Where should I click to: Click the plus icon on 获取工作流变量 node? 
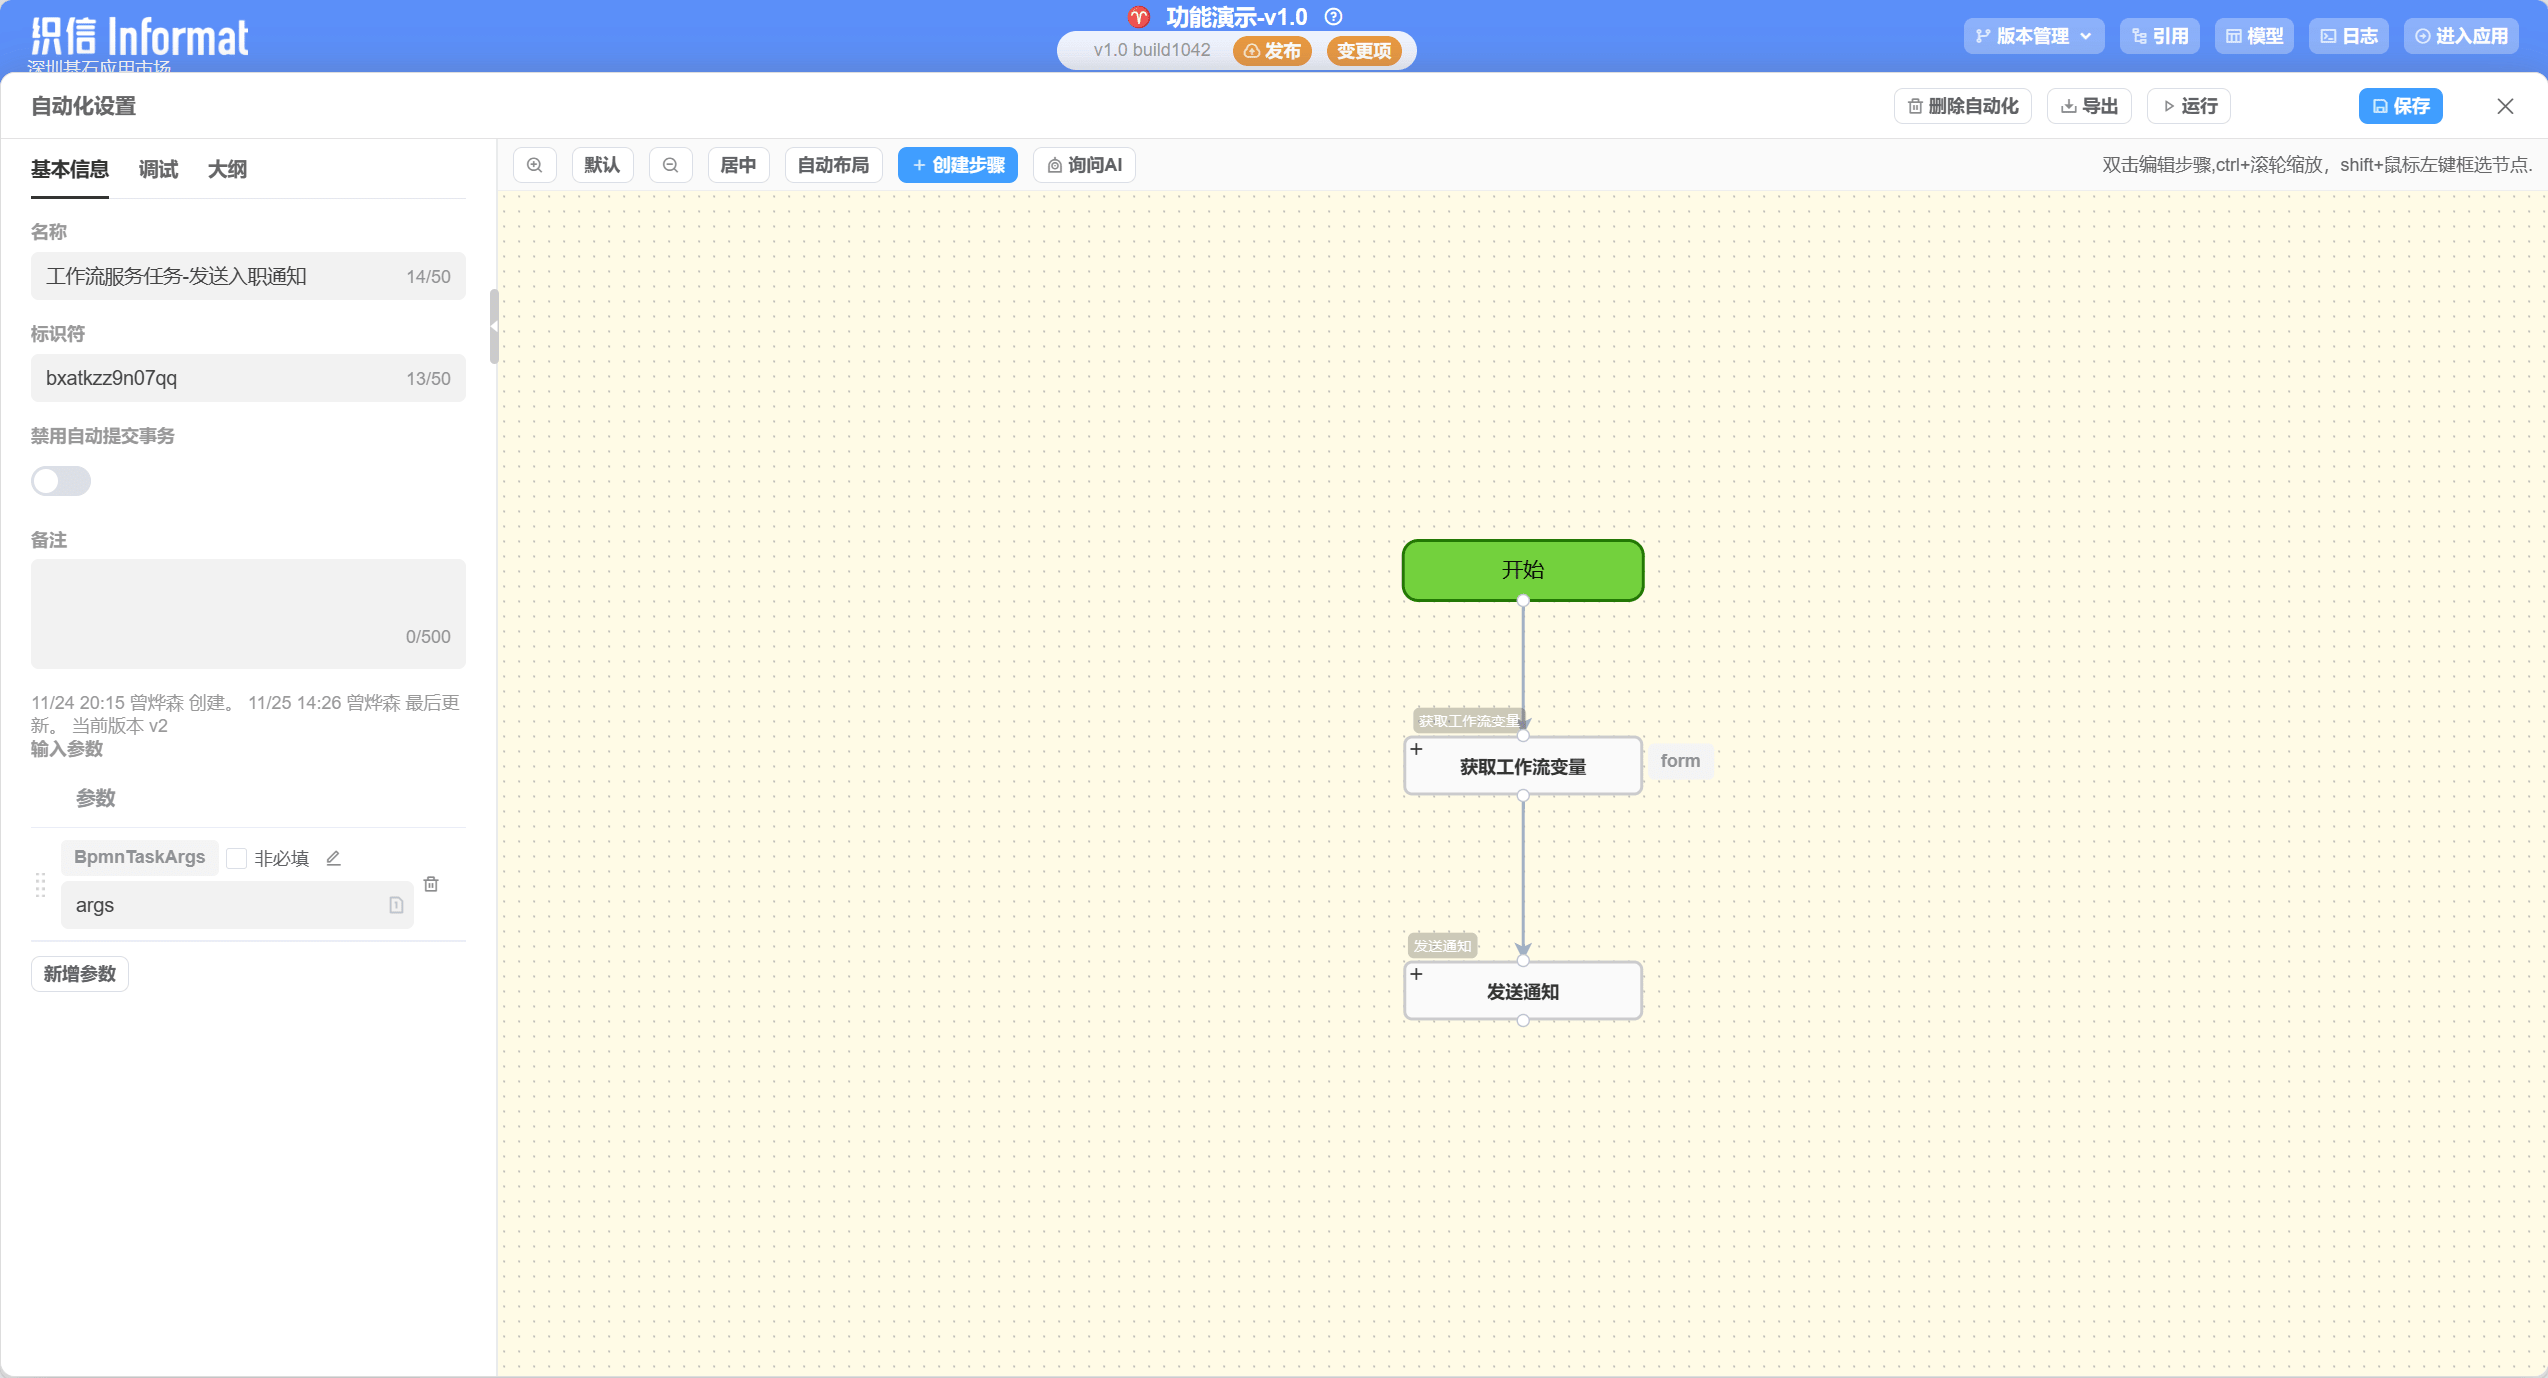[x=1416, y=749]
